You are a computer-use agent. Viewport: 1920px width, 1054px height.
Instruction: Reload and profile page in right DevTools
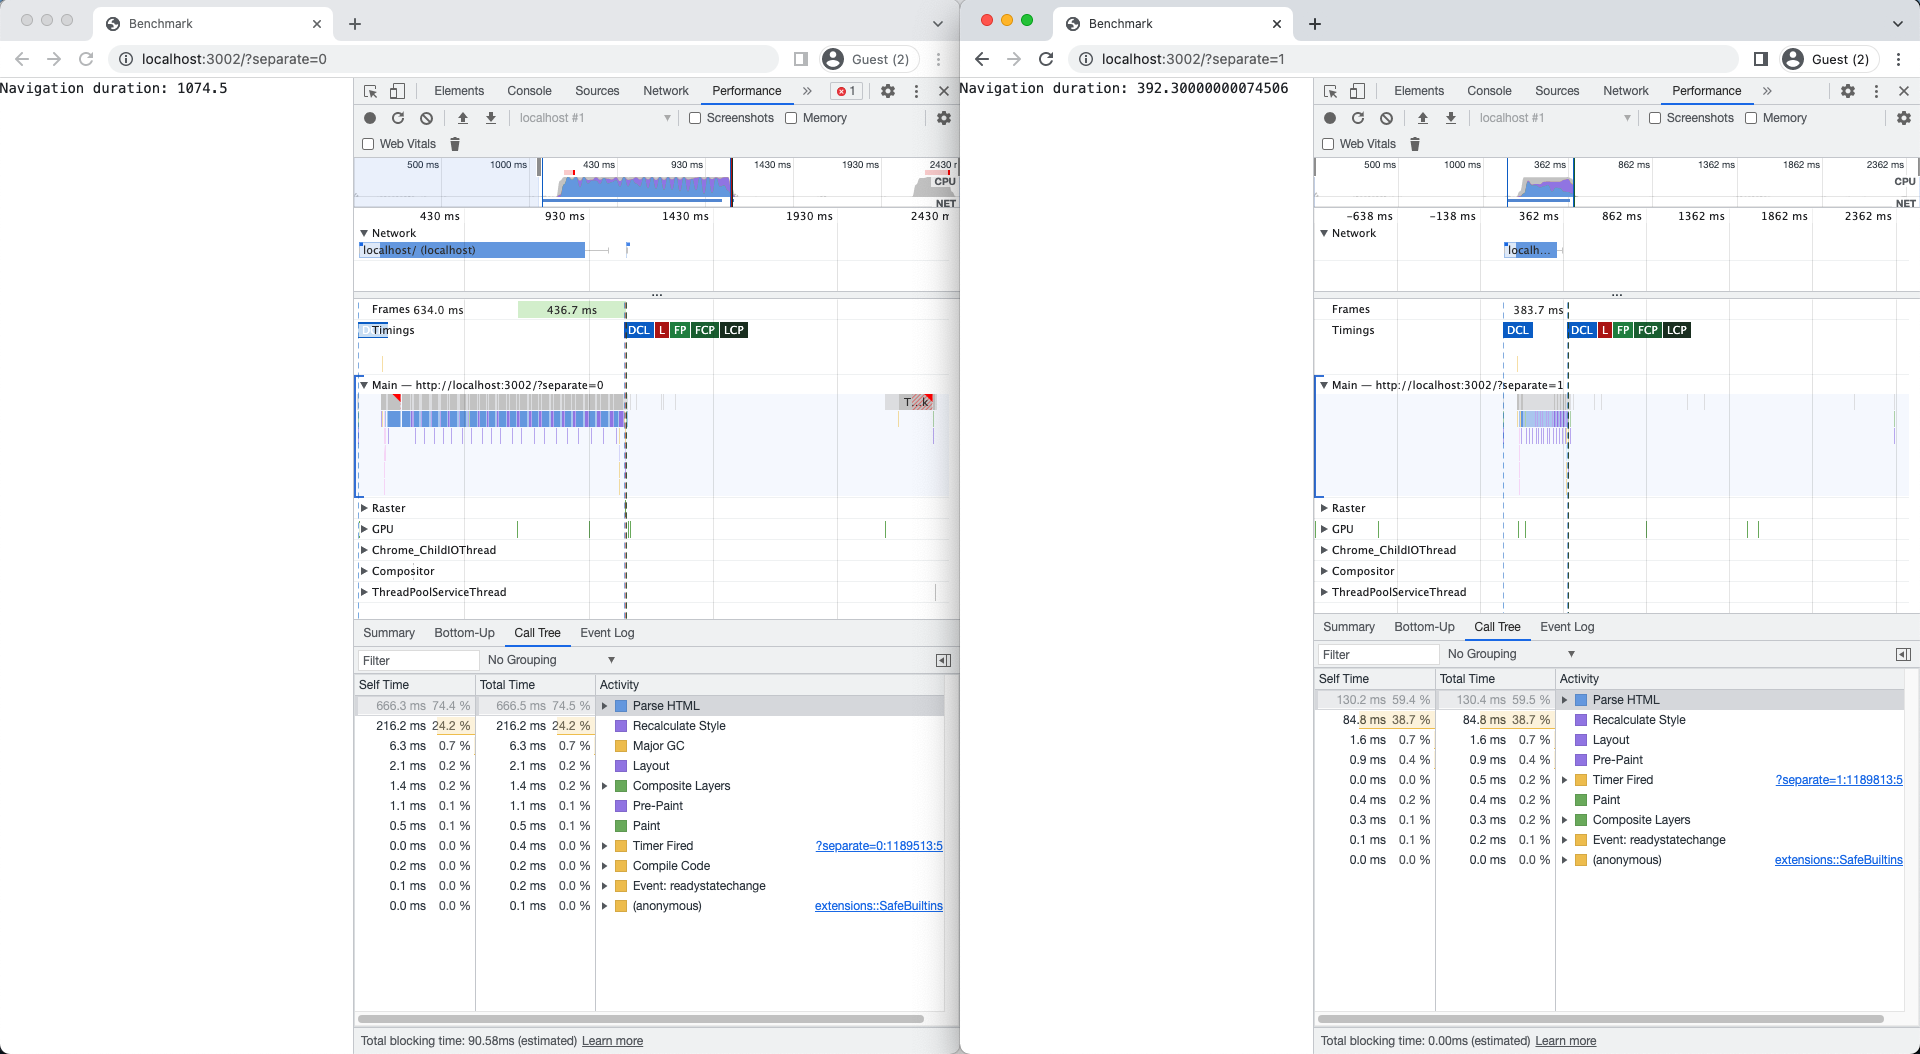[x=1358, y=118]
